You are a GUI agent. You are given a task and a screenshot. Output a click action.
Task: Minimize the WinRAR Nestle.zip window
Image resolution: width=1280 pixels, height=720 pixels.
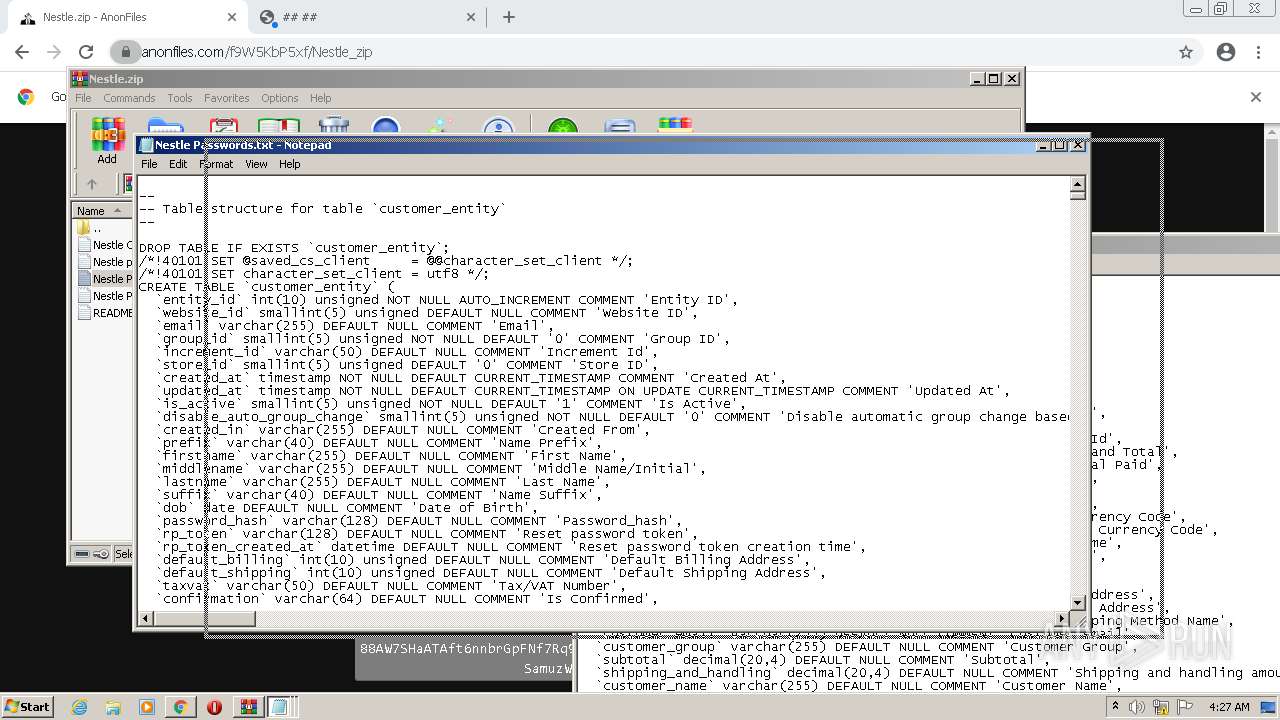(977, 78)
